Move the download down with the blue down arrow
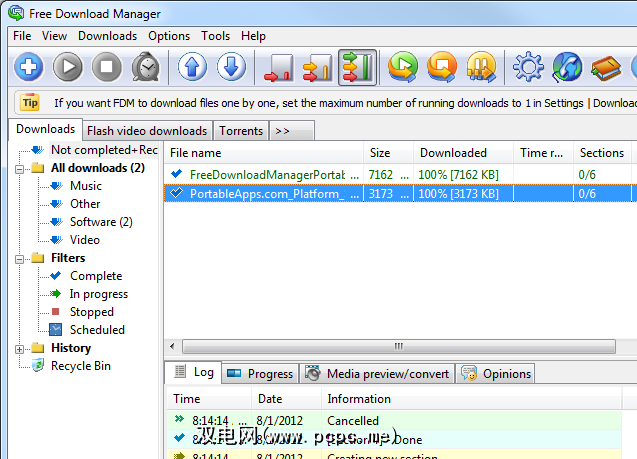Screen dimensions: 637x459 click(x=232, y=67)
